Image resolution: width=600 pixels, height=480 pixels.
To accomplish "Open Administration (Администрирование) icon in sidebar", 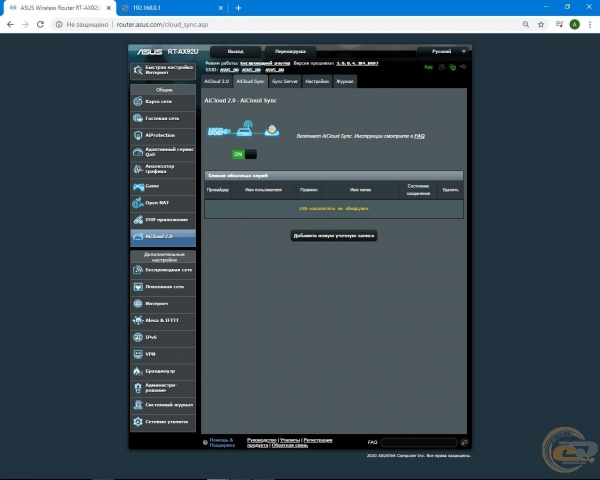I will [138, 388].
